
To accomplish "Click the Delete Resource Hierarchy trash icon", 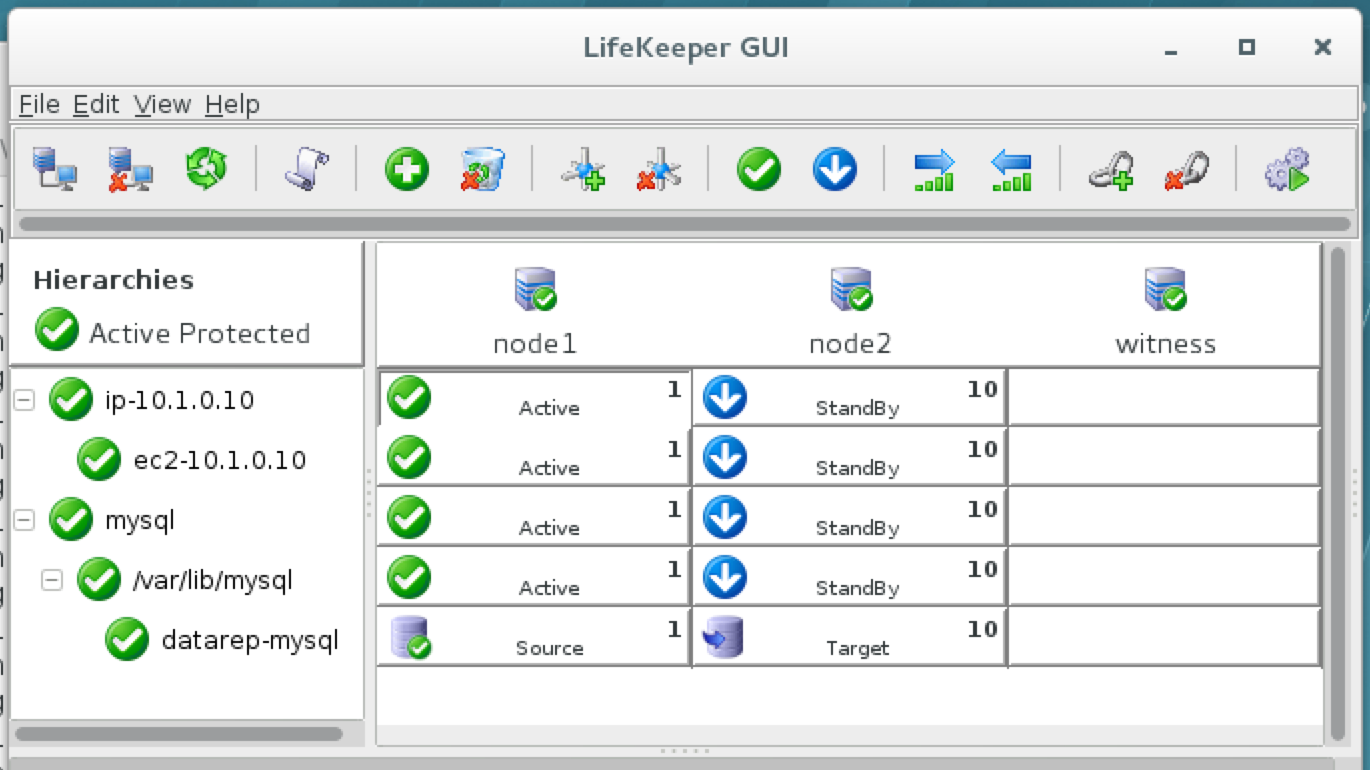I will coord(482,169).
